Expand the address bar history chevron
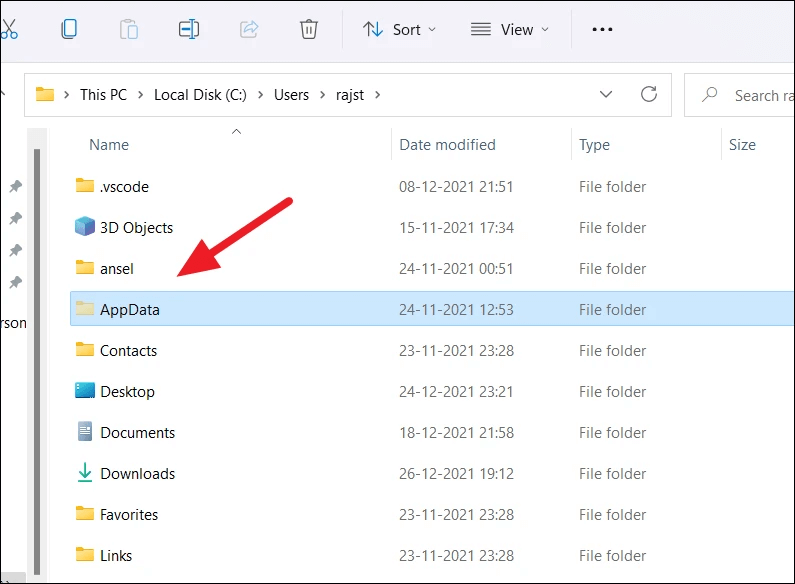Viewport: 795px width, 584px height. coord(606,95)
